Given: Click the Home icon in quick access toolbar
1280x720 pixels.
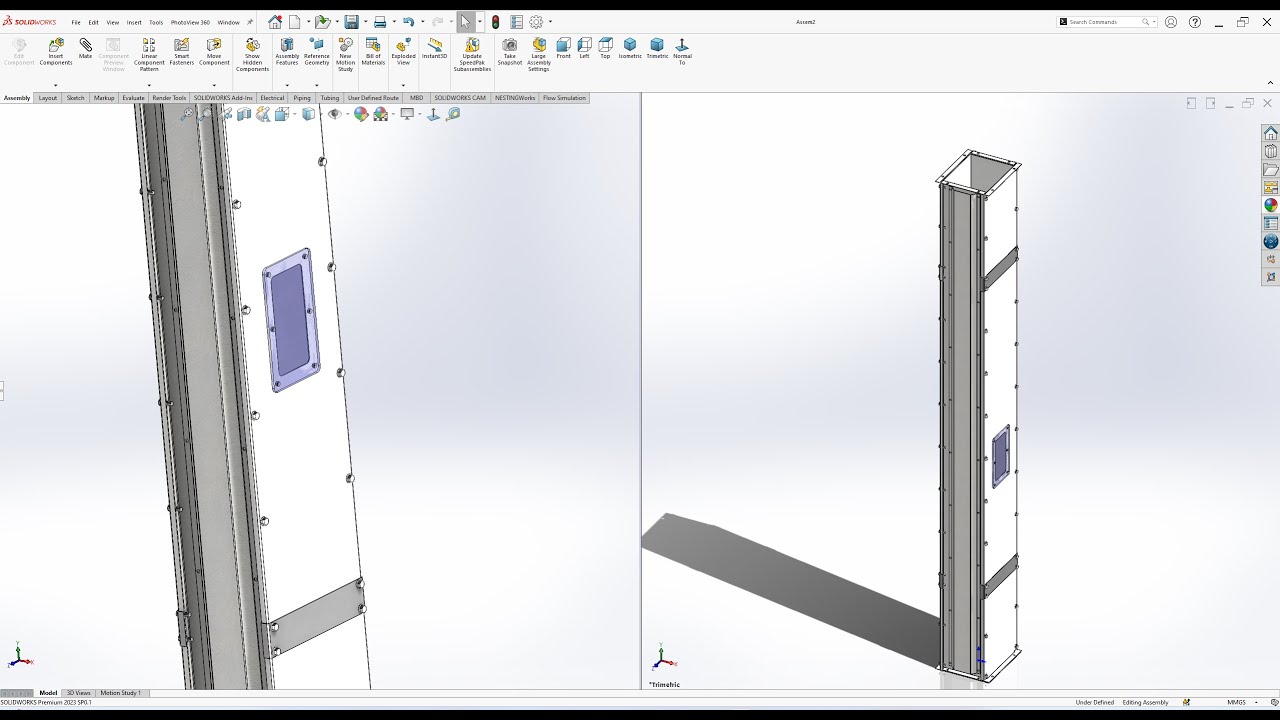Looking at the screenshot, I should 275,22.
